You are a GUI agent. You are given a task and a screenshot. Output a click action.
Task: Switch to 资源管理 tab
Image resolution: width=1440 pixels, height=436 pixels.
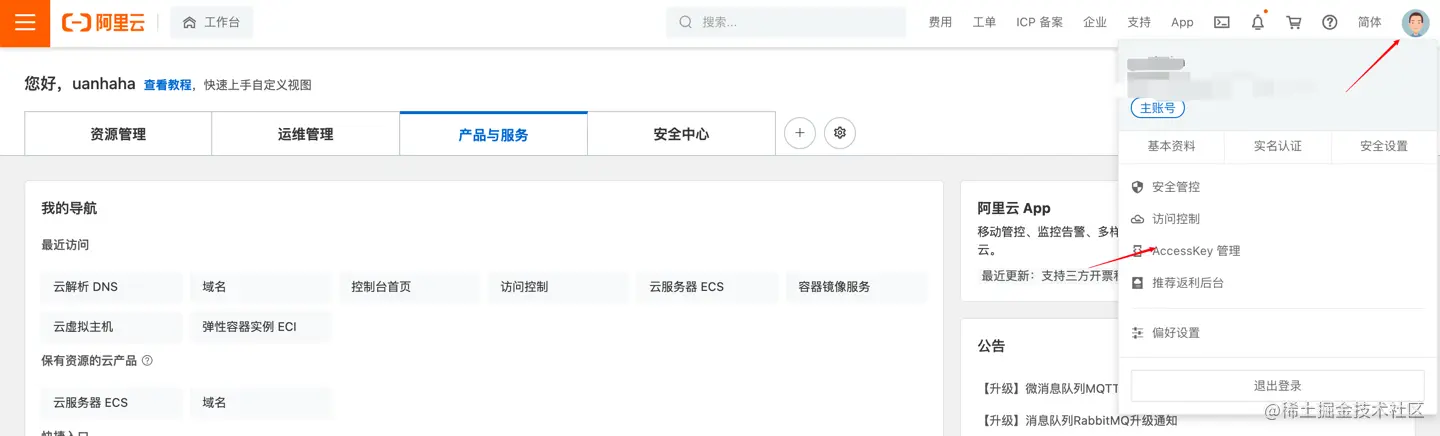click(x=118, y=134)
